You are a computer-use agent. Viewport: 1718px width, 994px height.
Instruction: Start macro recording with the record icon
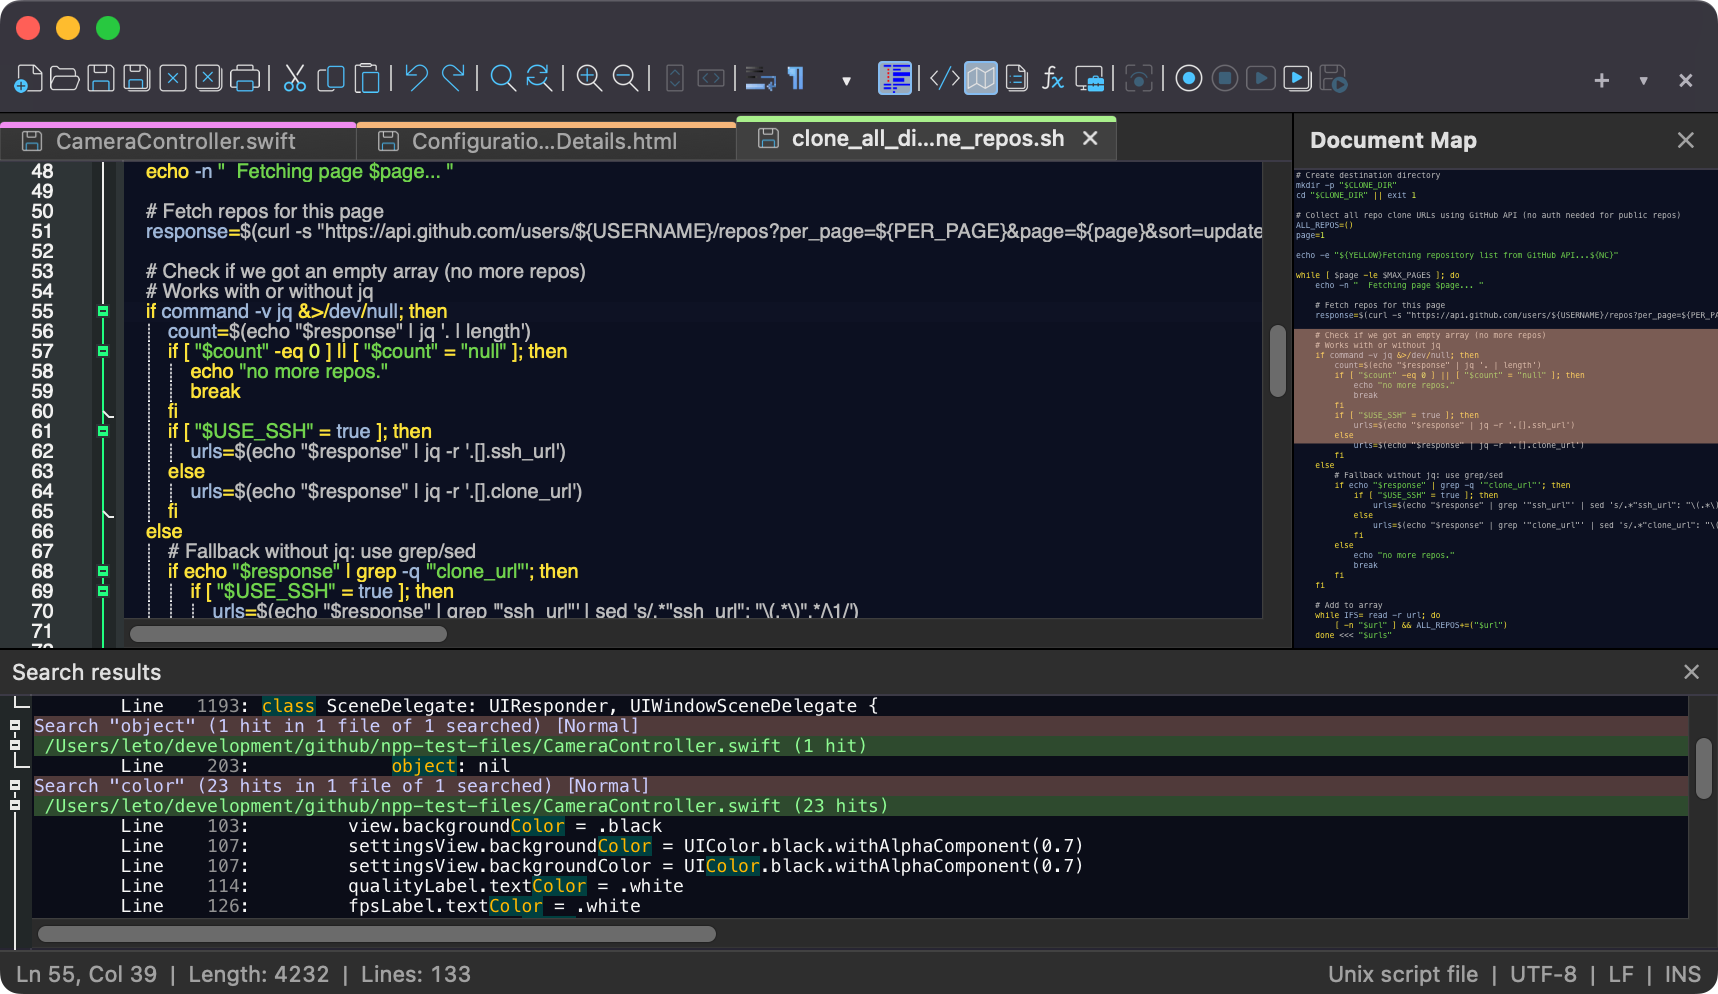pyautogui.click(x=1188, y=78)
